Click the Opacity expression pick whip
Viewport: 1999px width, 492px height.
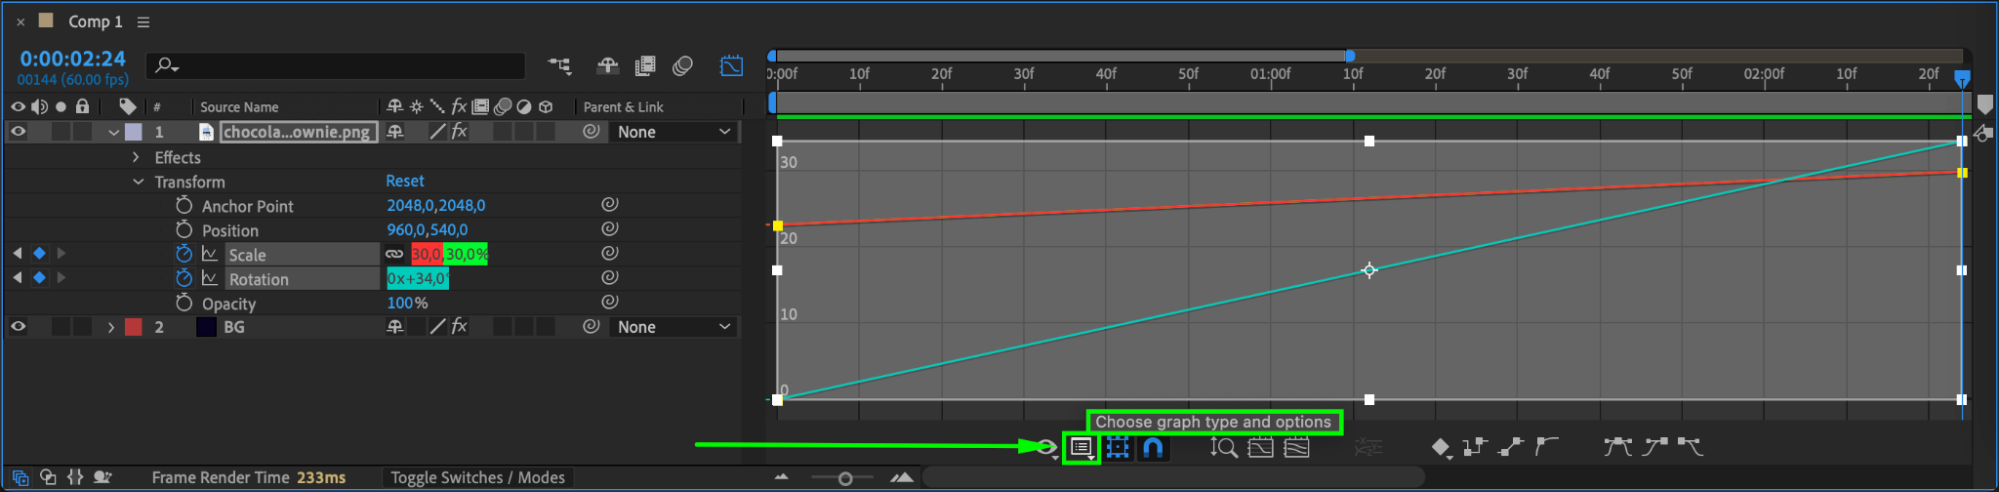click(609, 302)
